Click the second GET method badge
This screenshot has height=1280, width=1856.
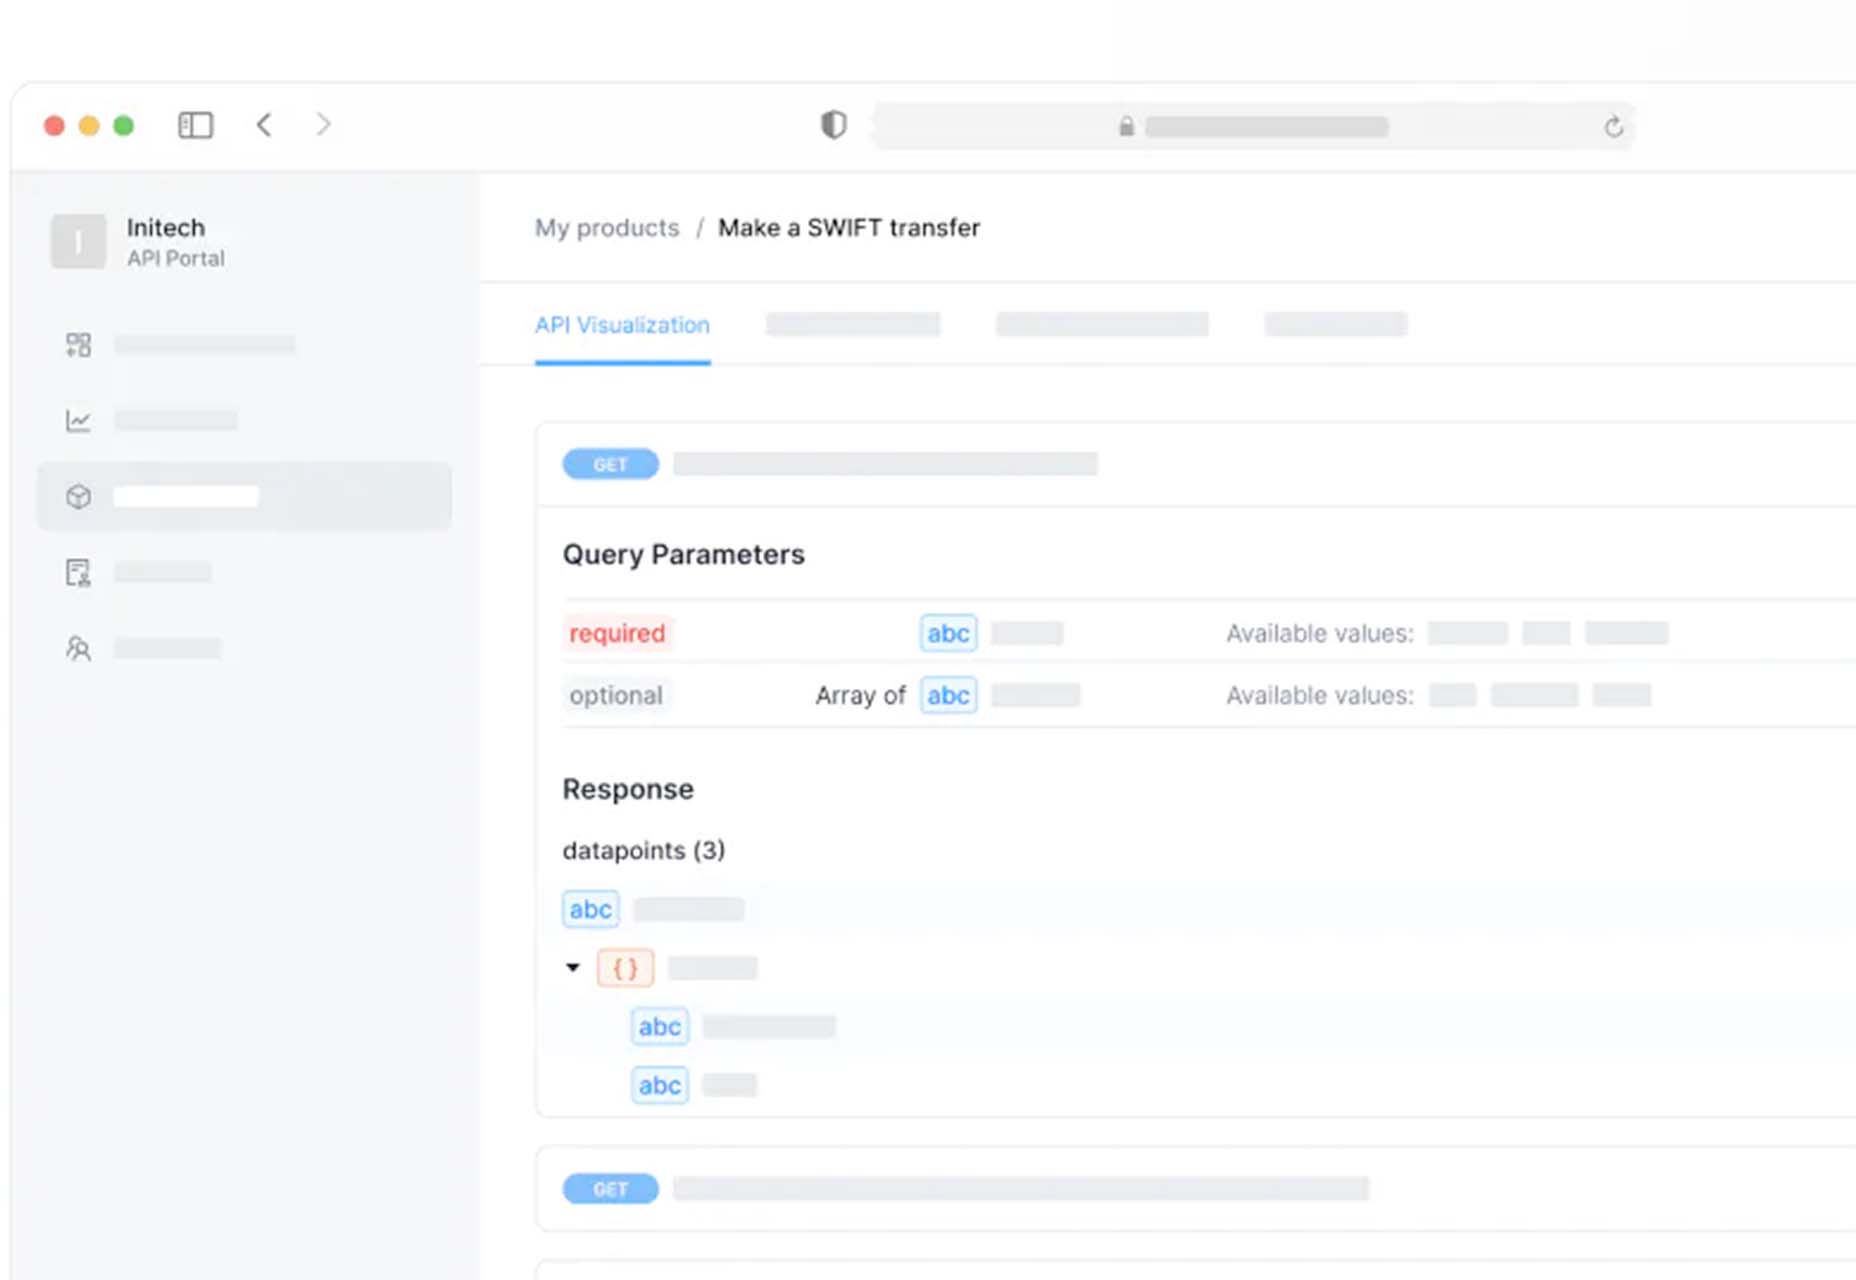(610, 1189)
